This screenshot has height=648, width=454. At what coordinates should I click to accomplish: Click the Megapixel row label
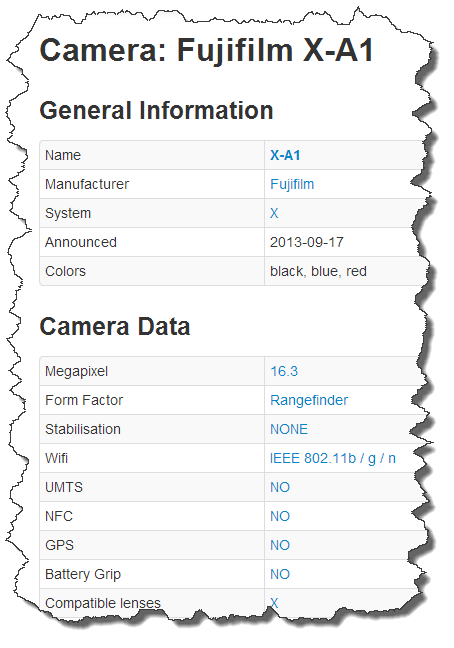click(76, 371)
